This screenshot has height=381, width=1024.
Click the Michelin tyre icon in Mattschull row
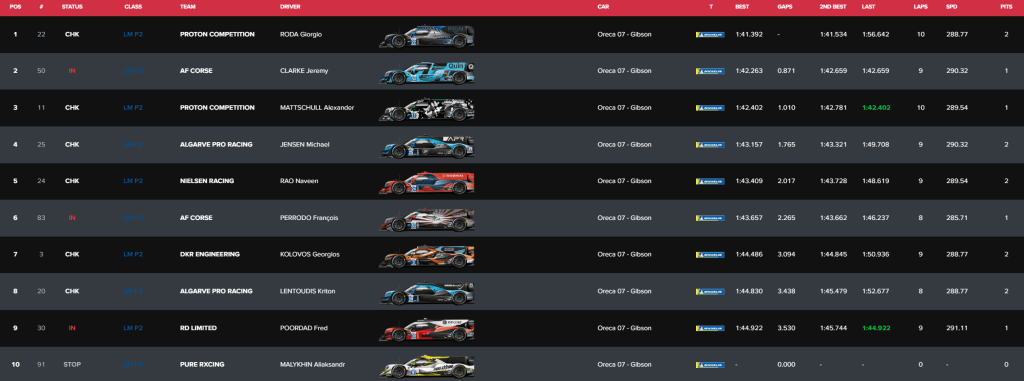pyautogui.click(x=710, y=108)
